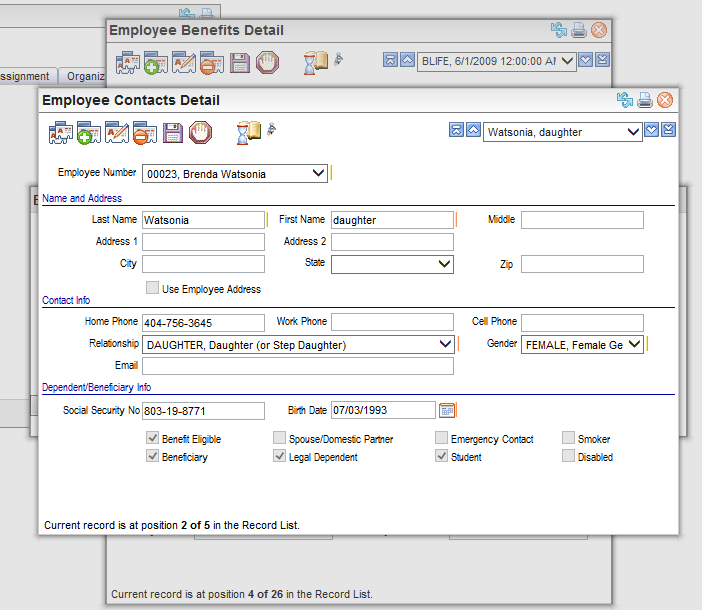Open the Birth Date calendar picker
This screenshot has height=610, width=702.
[x=447, y=410]
